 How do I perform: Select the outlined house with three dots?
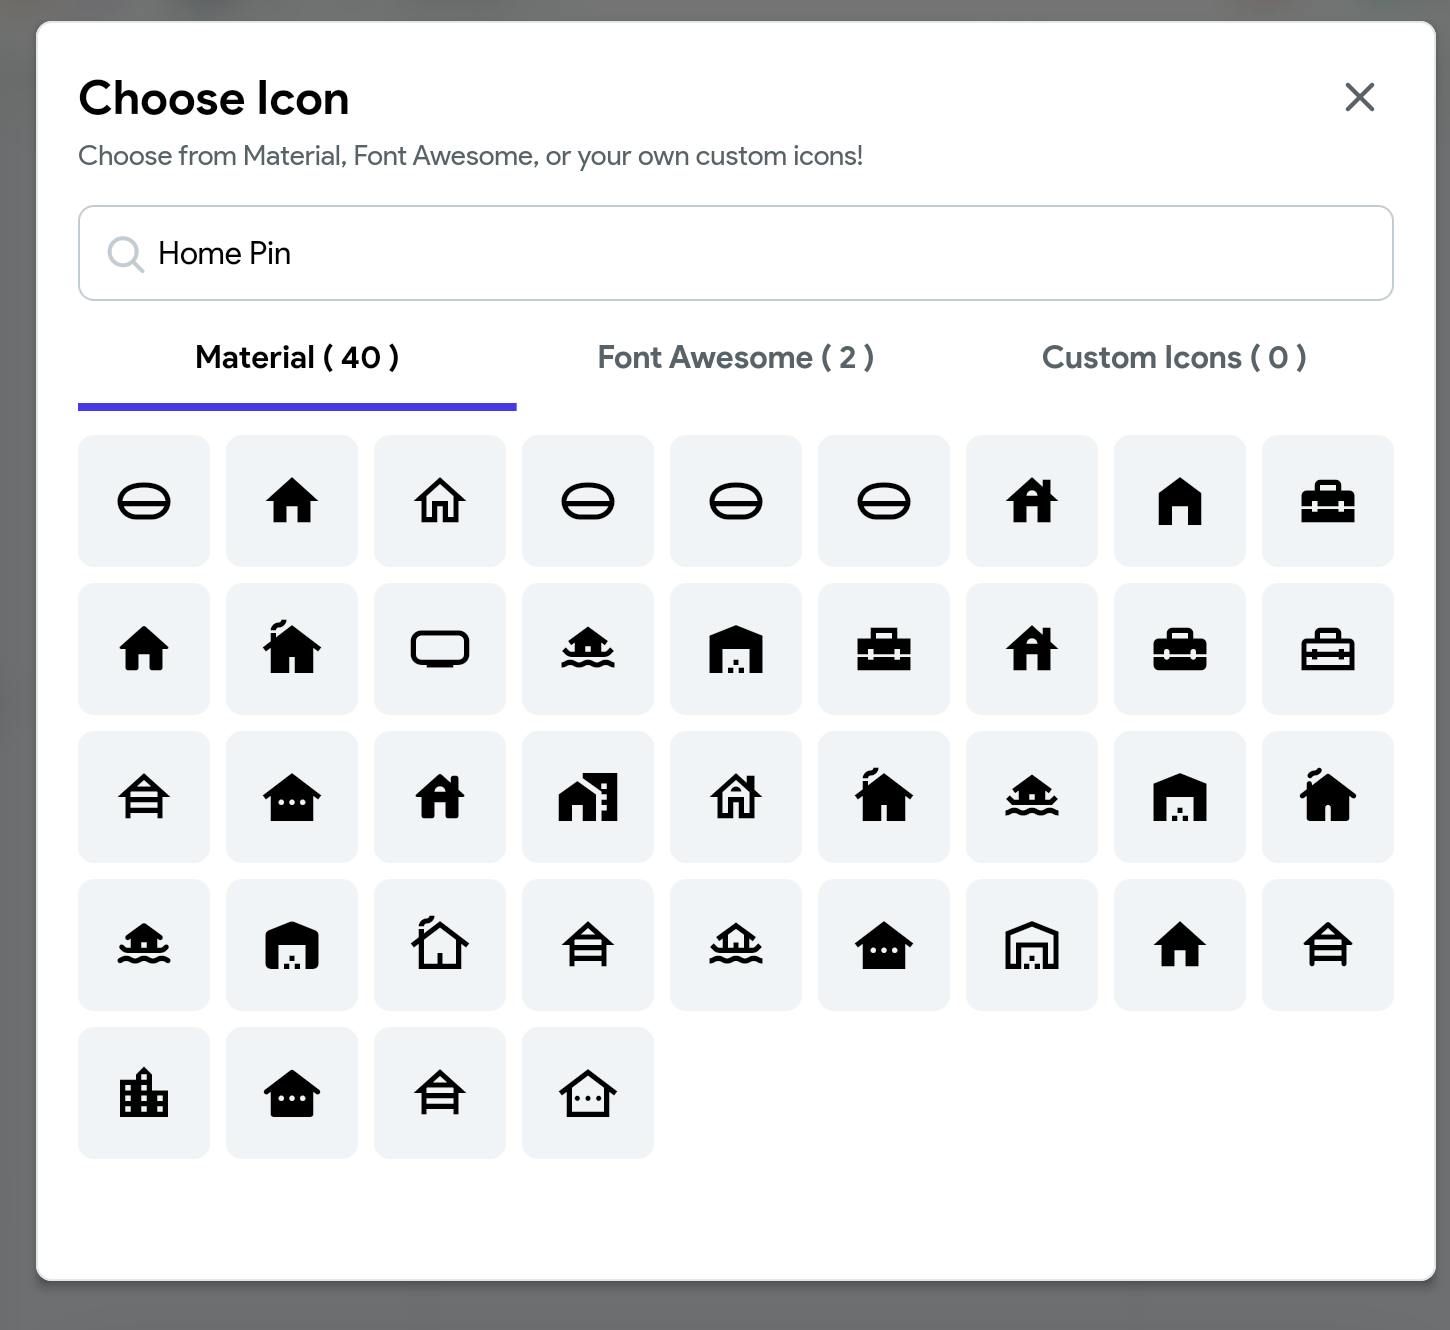point(588,1093)
